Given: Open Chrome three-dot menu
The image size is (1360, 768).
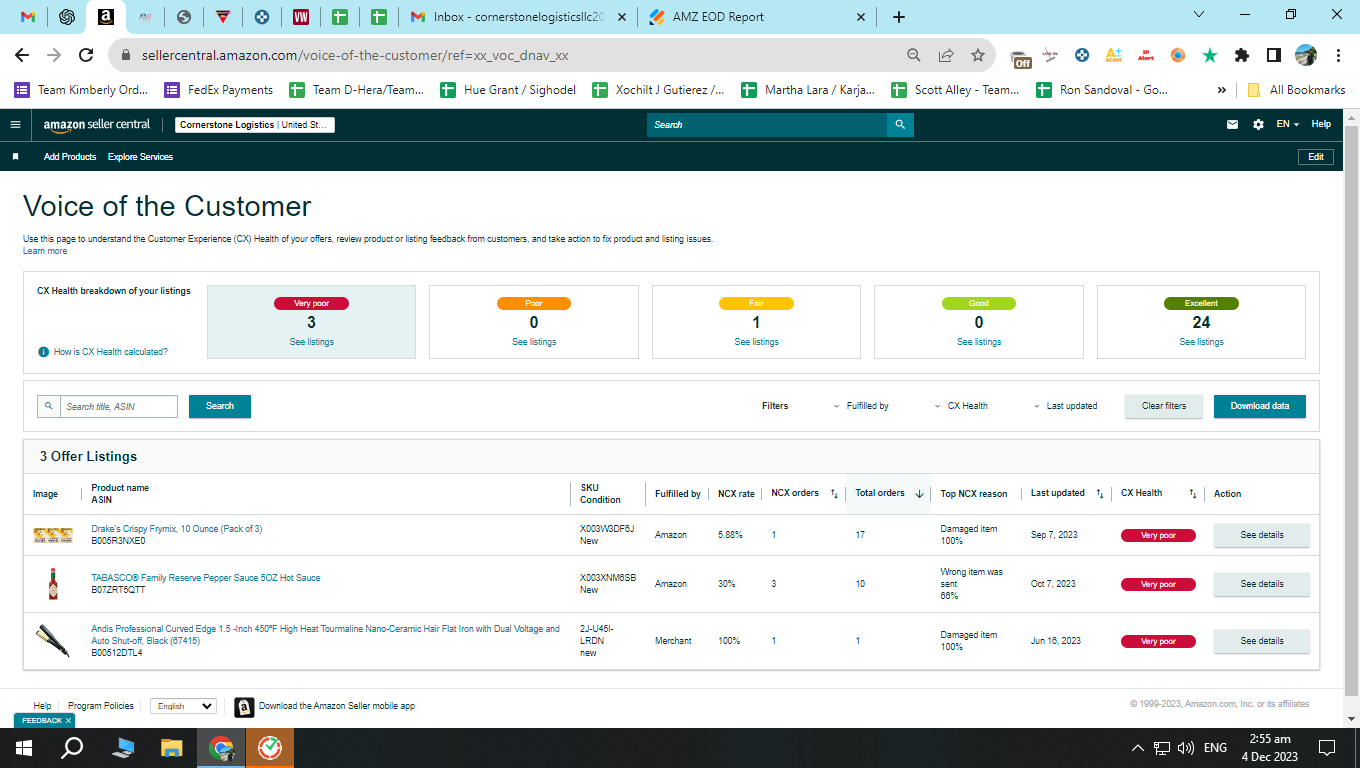Looking at the screenshot, I should (x=1338, y=55).
